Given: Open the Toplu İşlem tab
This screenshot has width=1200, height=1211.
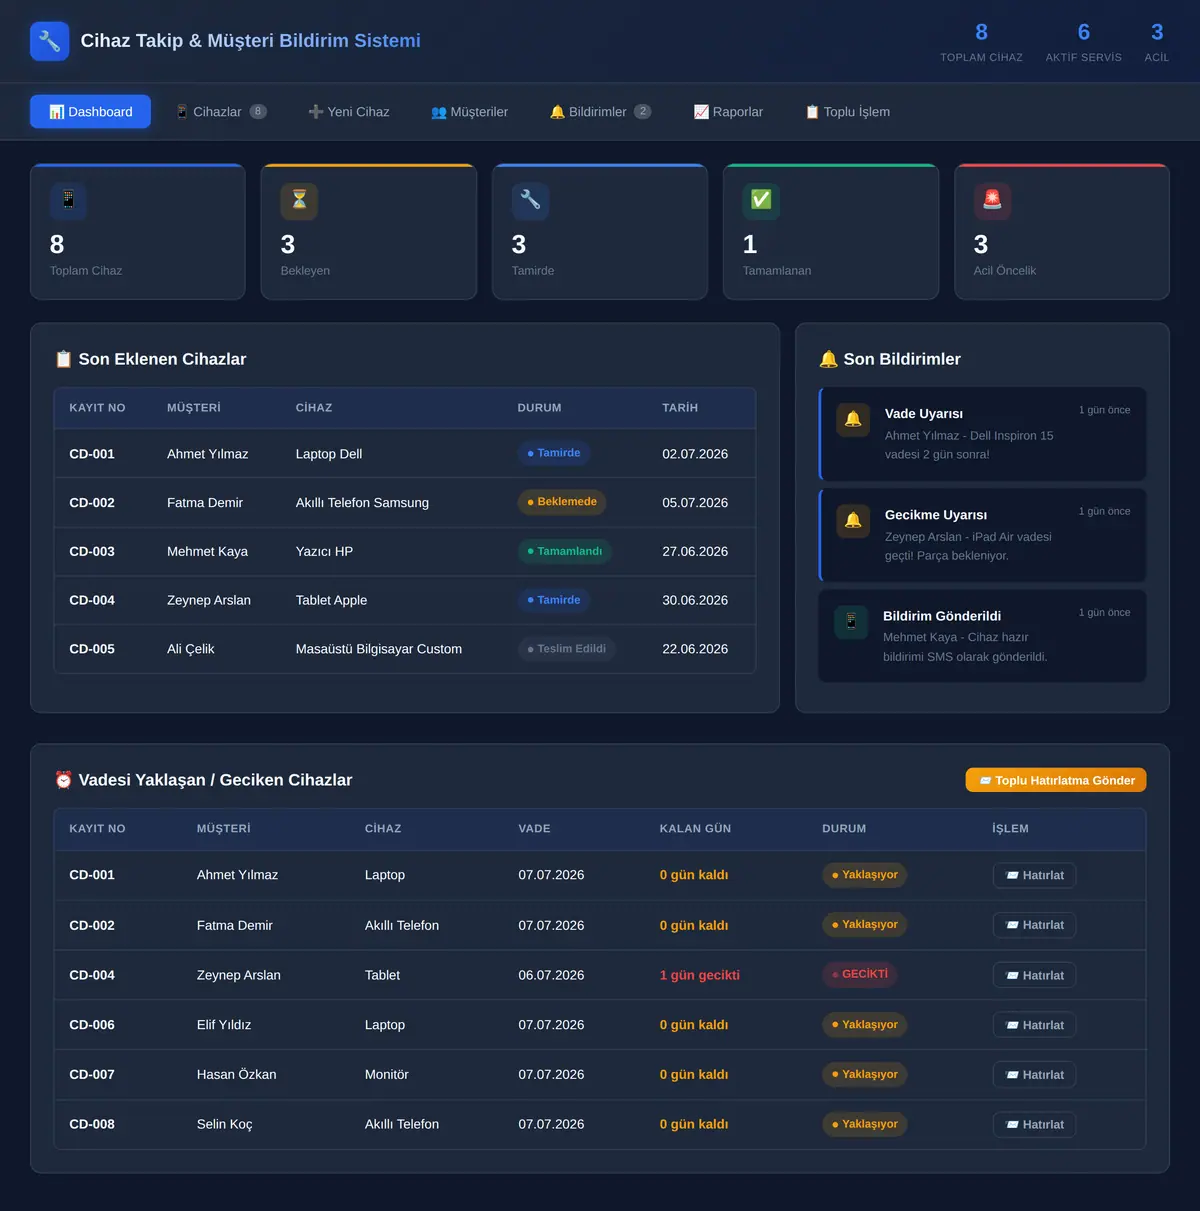Looking at the screenshot, I should (x=848, y=112).
